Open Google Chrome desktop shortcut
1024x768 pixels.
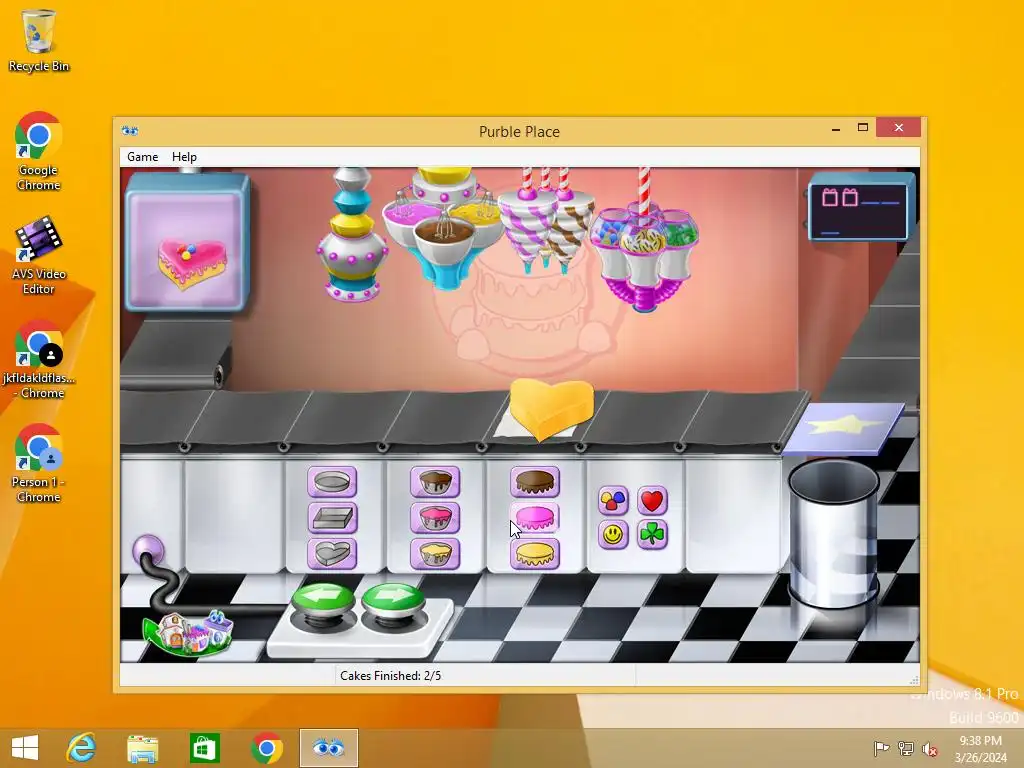[x=39, y=152]
